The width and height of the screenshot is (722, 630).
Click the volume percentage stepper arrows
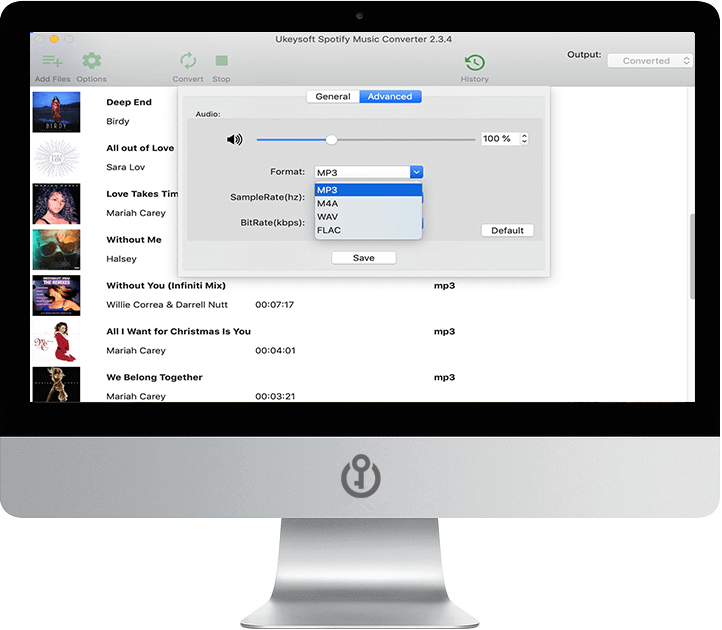click(x=524, y=139)
